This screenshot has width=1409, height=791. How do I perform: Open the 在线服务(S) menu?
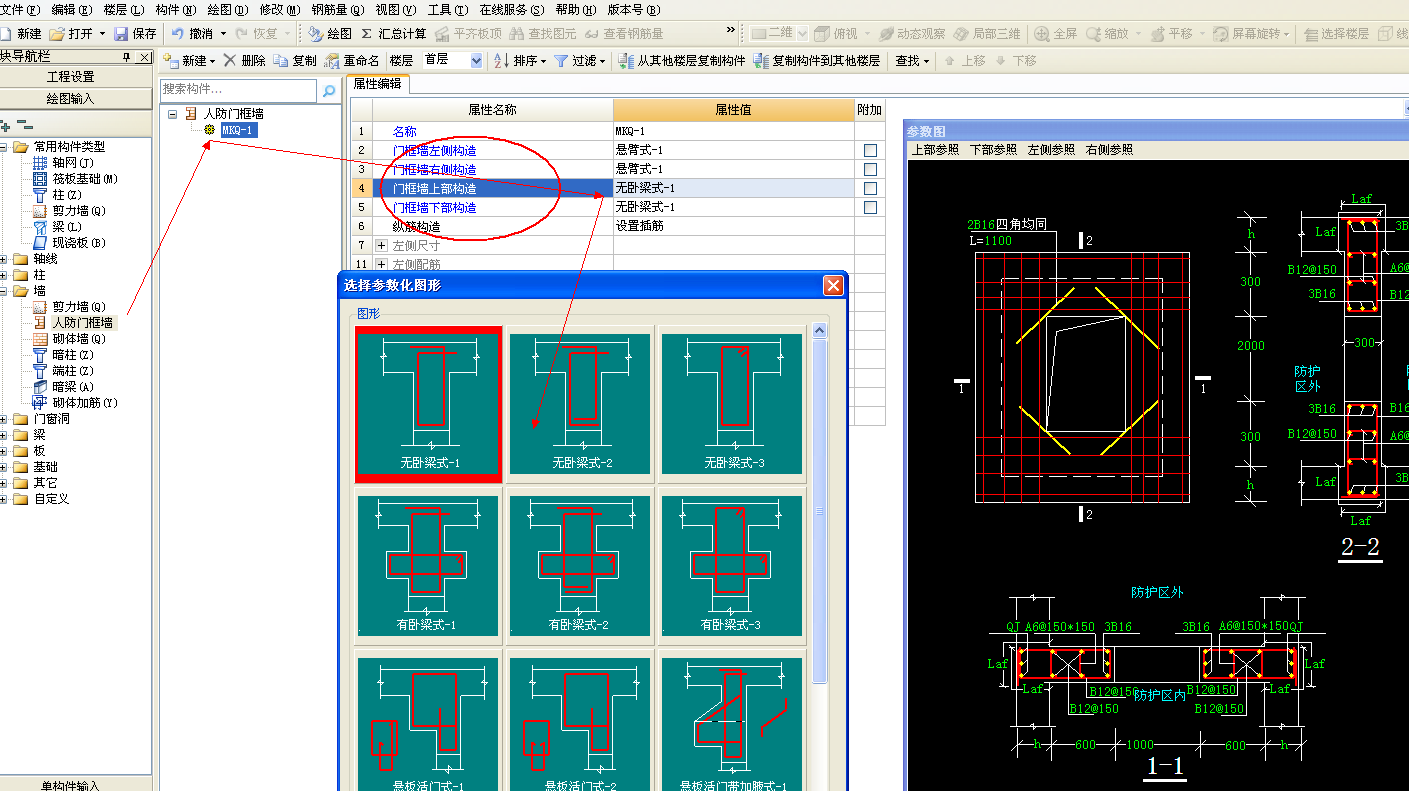512,9
